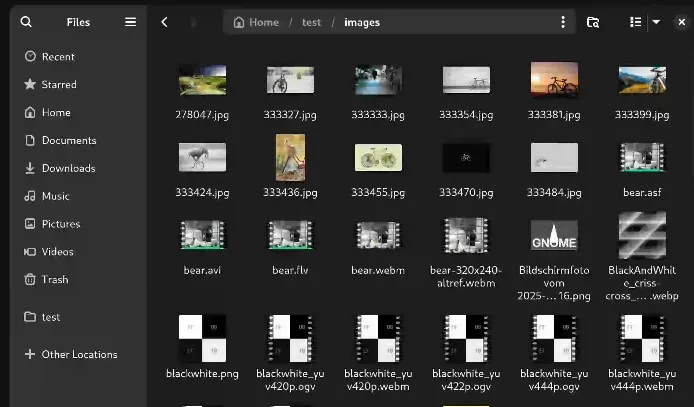Toggle to list view layout
Image resolution: width=694 pixels, height=407 pixels.
[635, 22]
